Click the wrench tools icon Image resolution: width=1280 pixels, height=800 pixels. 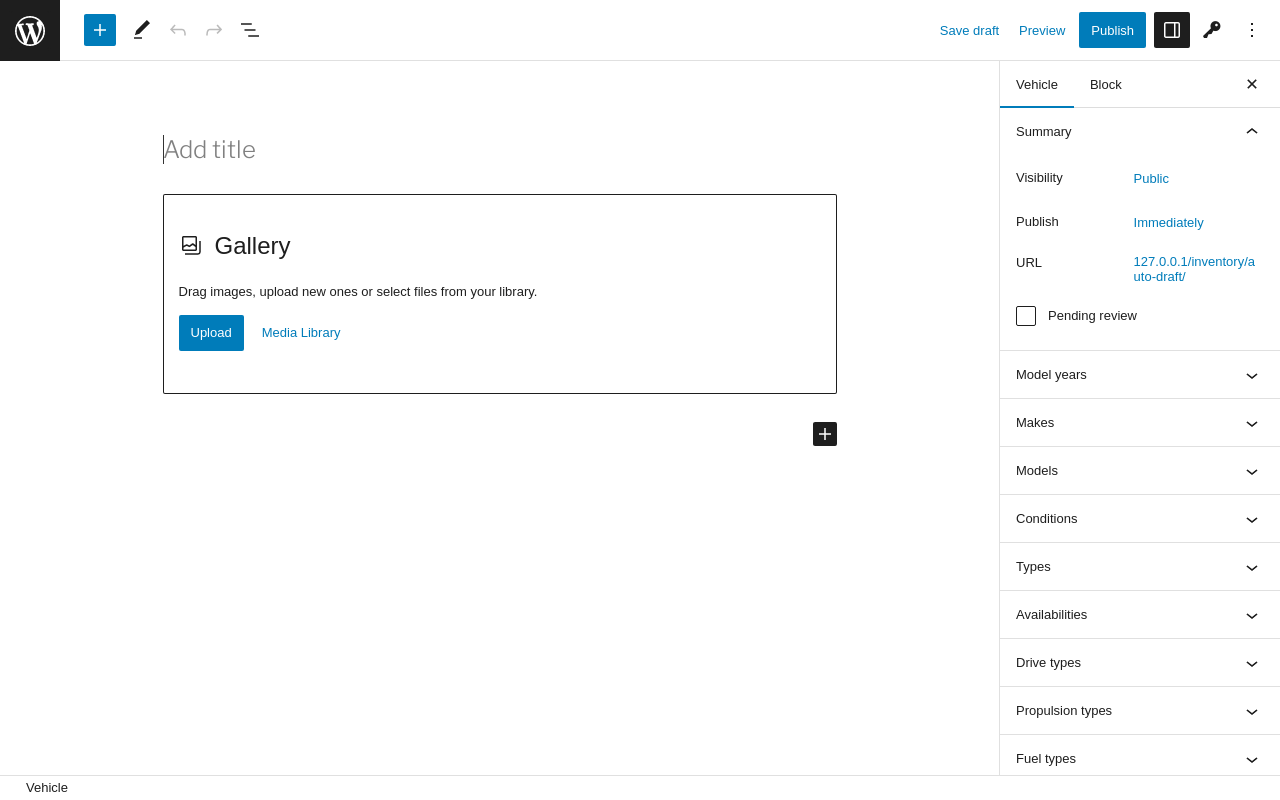1212,30
